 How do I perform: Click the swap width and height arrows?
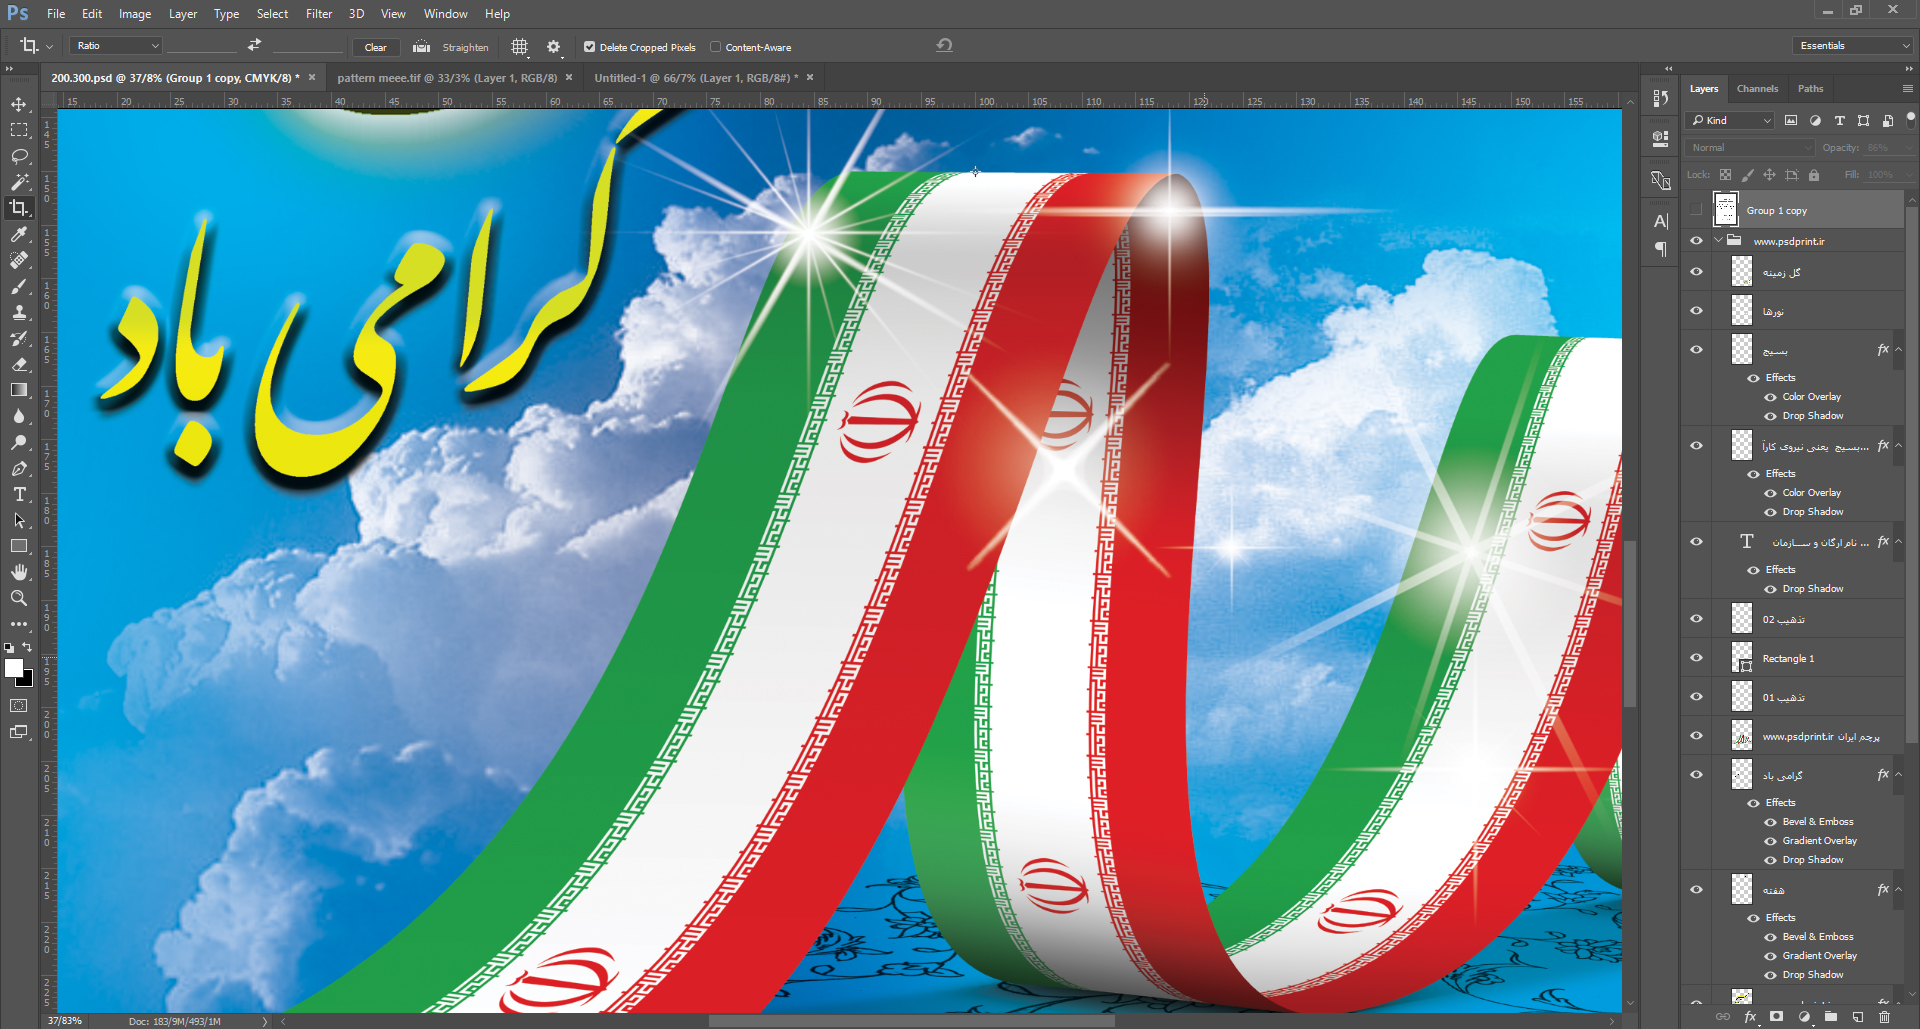[x=254, y=45]
